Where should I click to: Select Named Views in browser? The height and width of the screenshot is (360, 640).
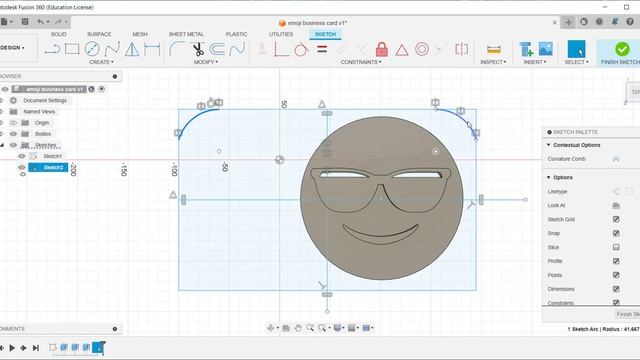click(39, 111)
